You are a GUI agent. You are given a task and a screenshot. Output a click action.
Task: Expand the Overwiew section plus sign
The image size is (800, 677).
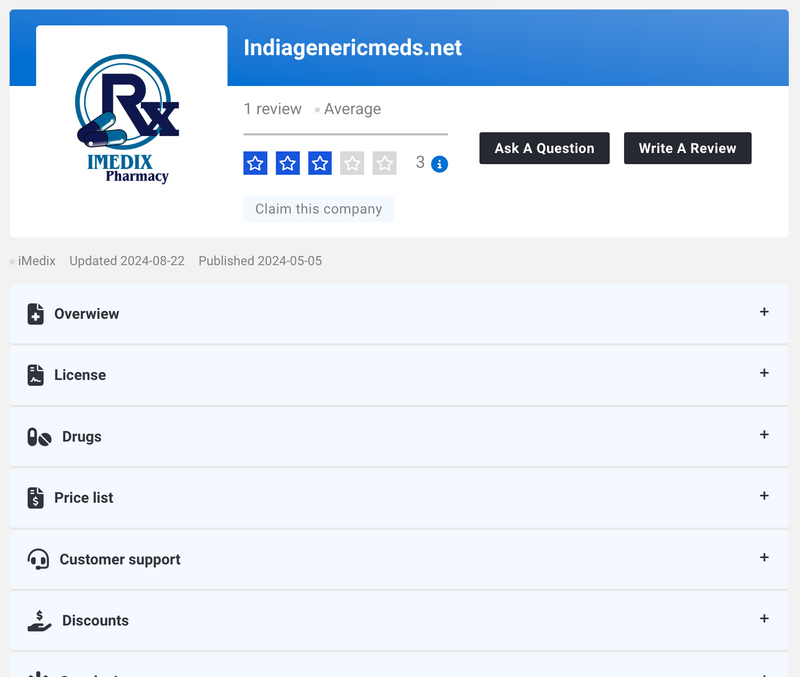tap(764, 312)
